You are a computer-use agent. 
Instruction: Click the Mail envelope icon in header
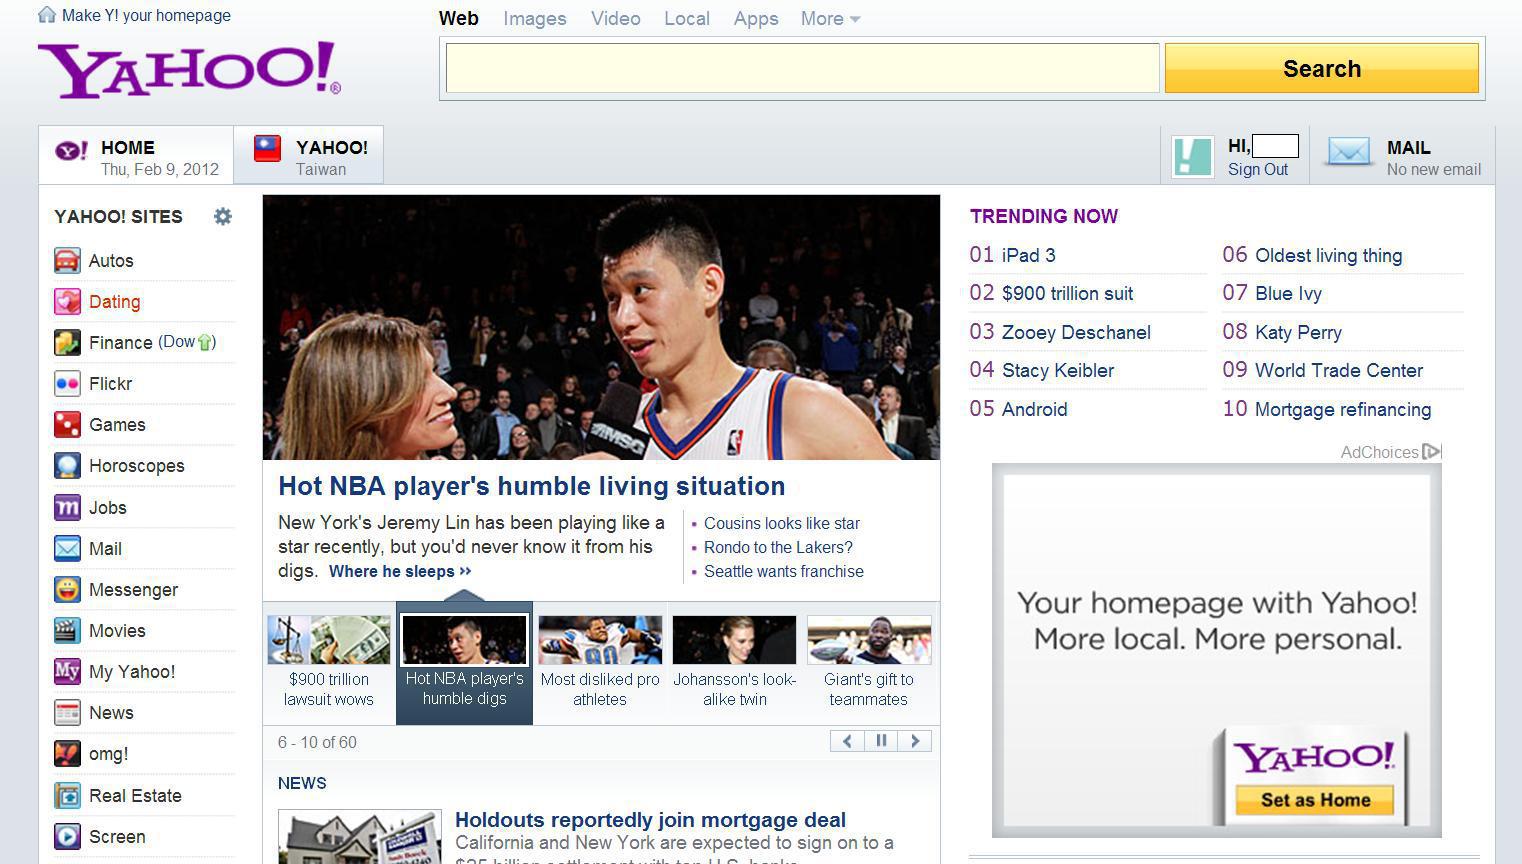tap(1348, 153)
